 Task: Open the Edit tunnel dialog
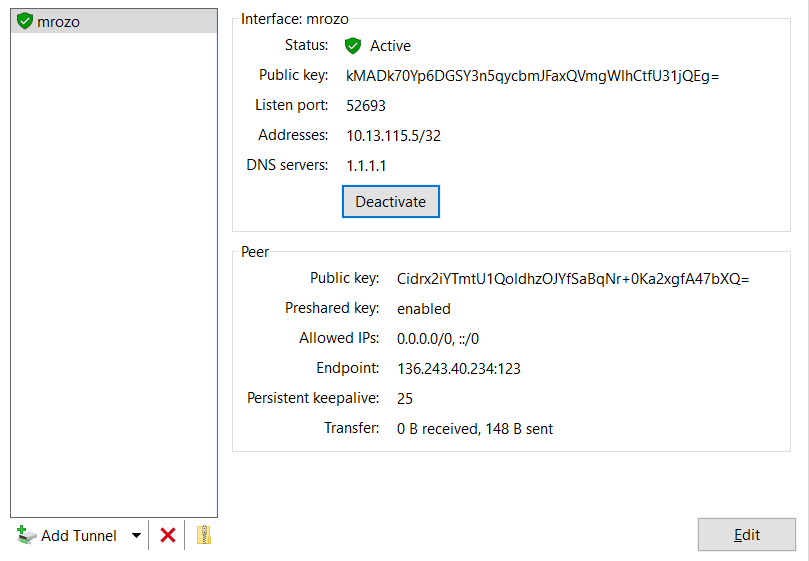point(746,535)
